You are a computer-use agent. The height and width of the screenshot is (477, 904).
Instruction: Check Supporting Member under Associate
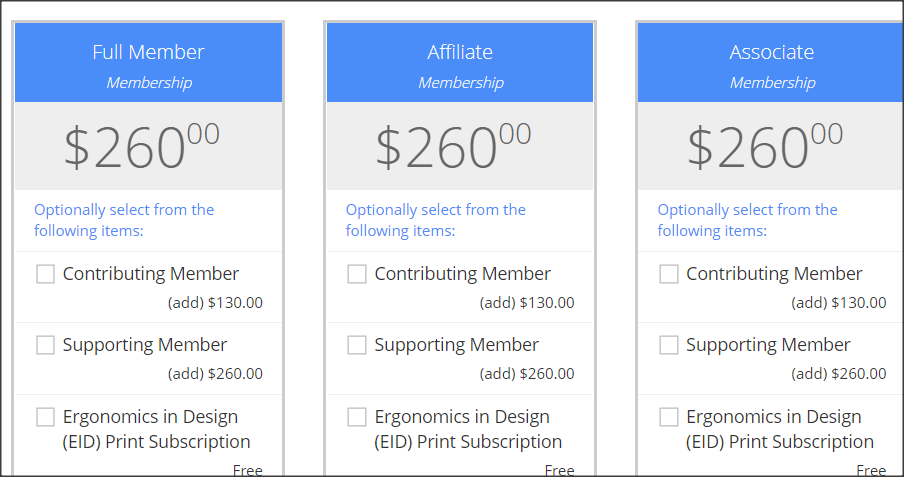click(669, 345)
